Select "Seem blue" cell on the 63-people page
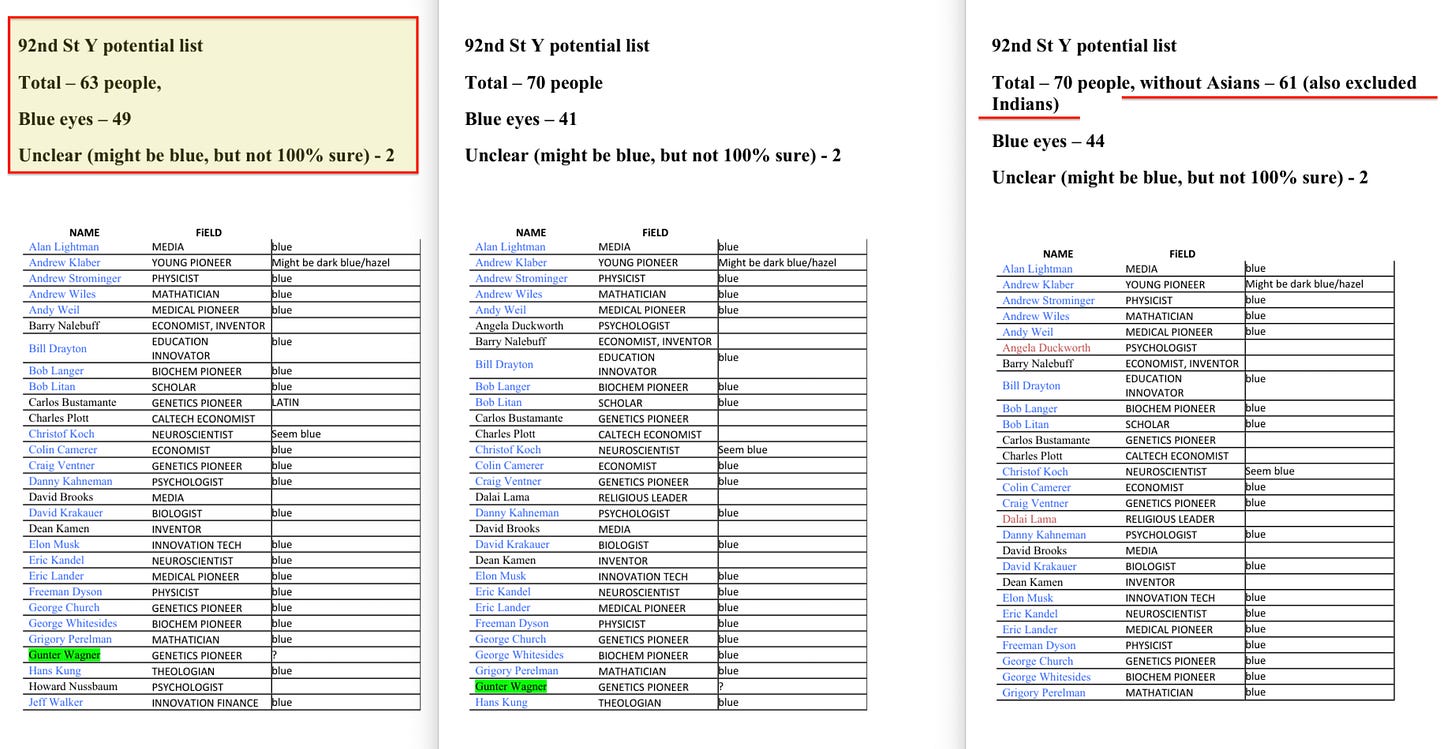1456x749 pixels. (x=296, y=435)
